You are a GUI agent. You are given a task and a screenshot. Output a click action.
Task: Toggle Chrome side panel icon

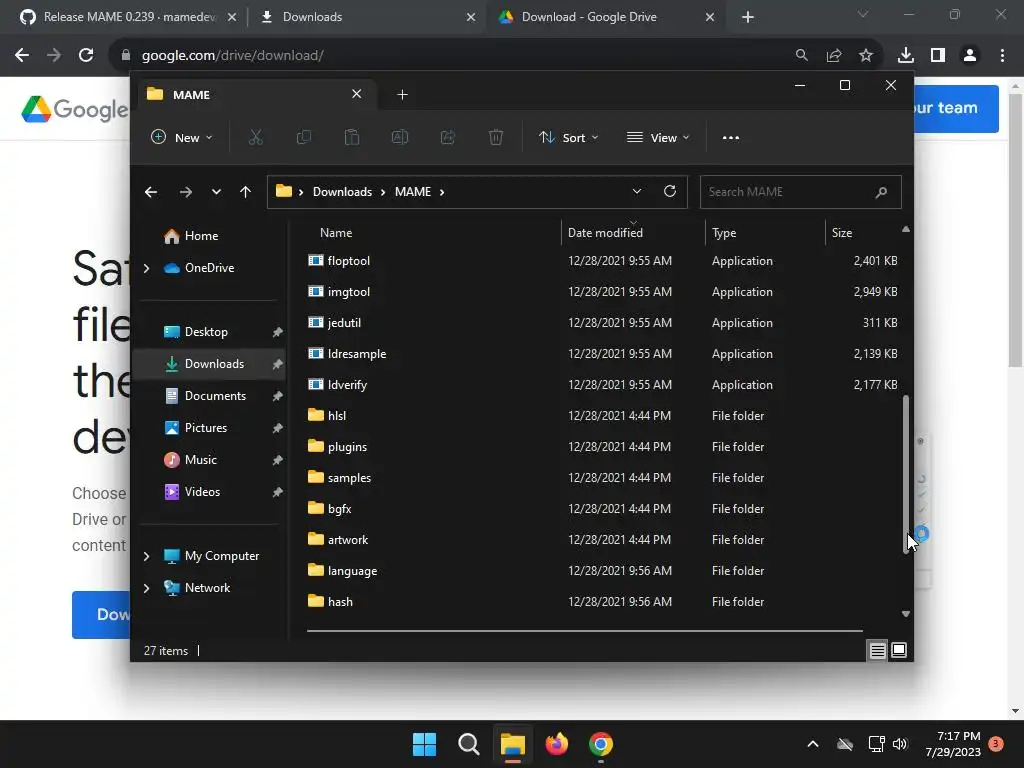coord(938,56)
